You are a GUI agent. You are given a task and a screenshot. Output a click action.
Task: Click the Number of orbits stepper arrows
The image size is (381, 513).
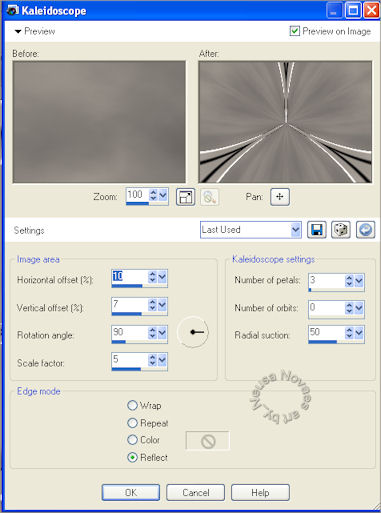349,308
